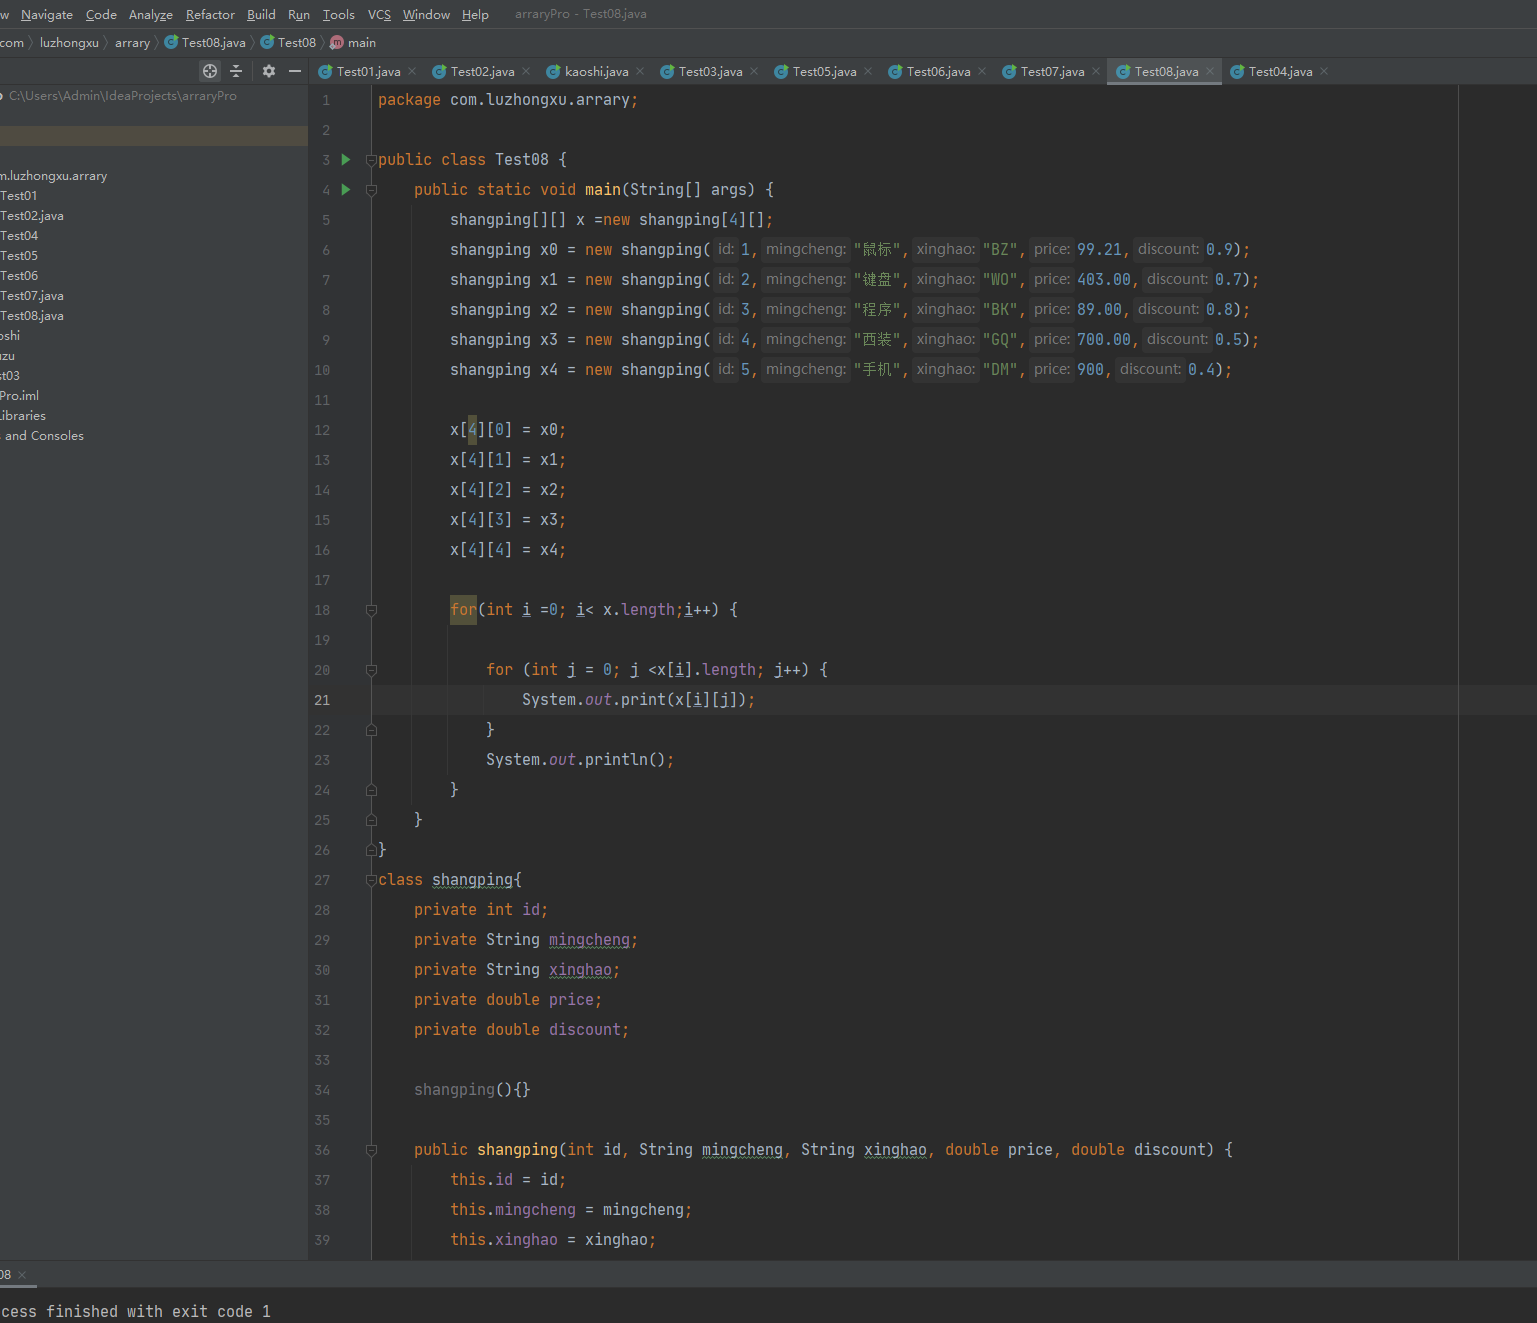Image resolution: width=1537 pixels, height=1323 pixels.
Task: Hide the project panel with minus icon
Action: click(x=295, y=71)
